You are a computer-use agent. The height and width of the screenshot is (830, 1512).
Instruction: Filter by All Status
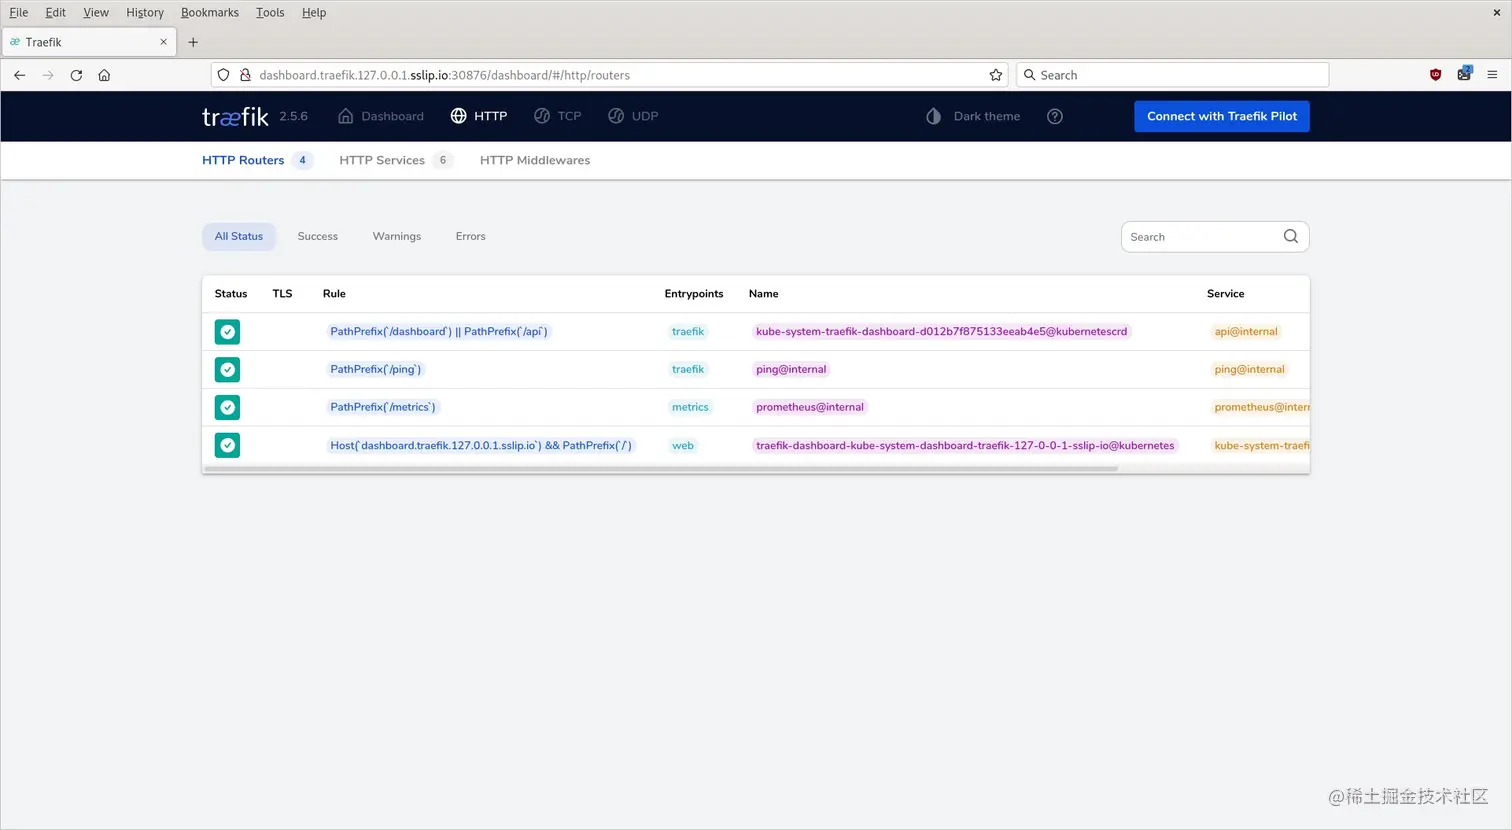[x=239, y=236]
